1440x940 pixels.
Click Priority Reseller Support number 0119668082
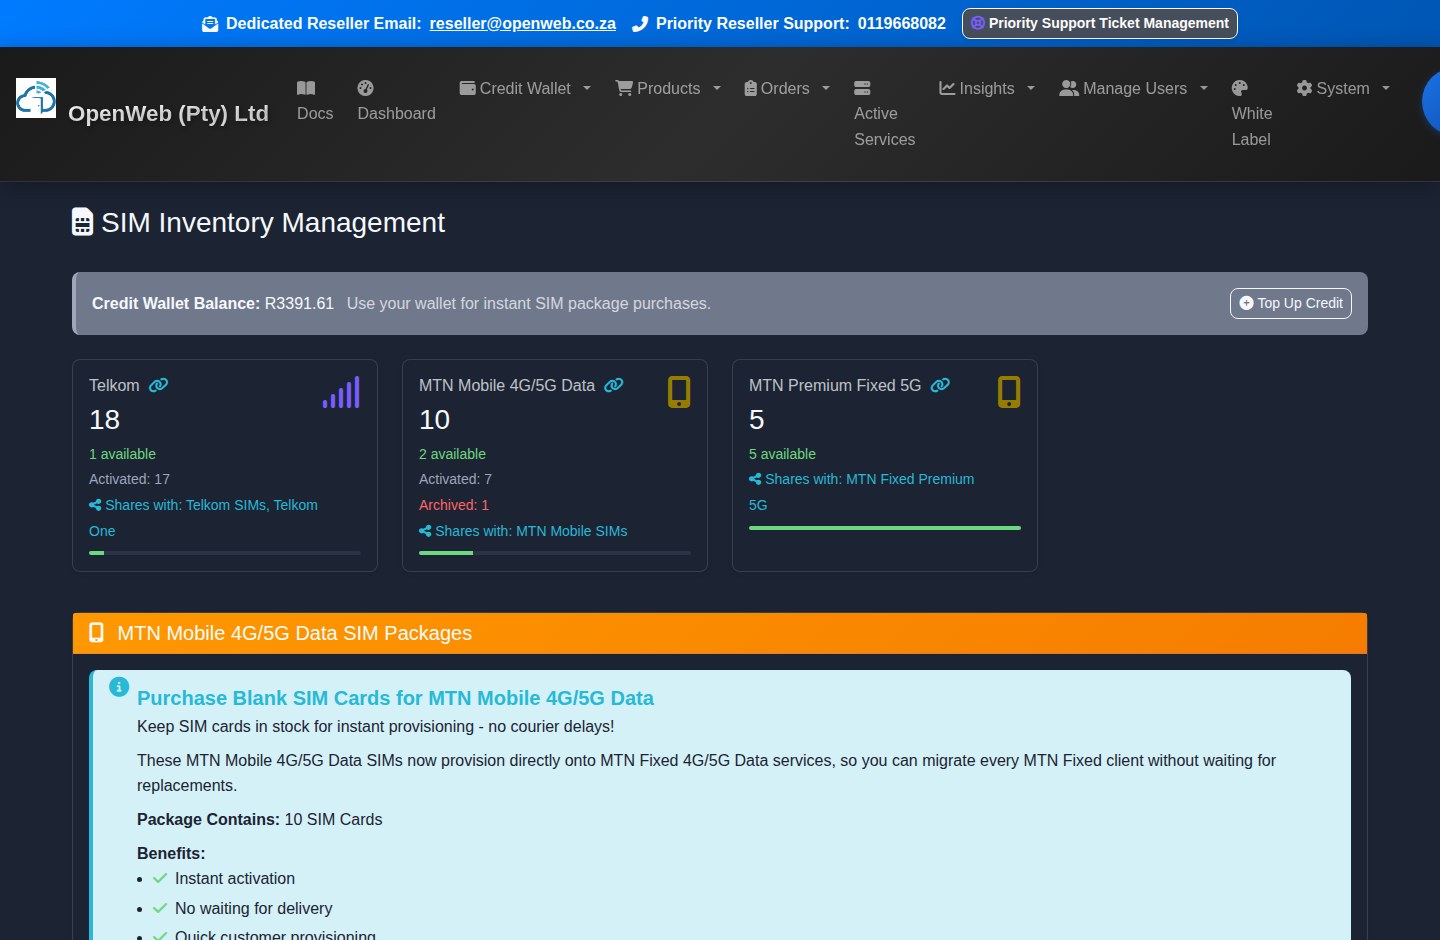902,24
